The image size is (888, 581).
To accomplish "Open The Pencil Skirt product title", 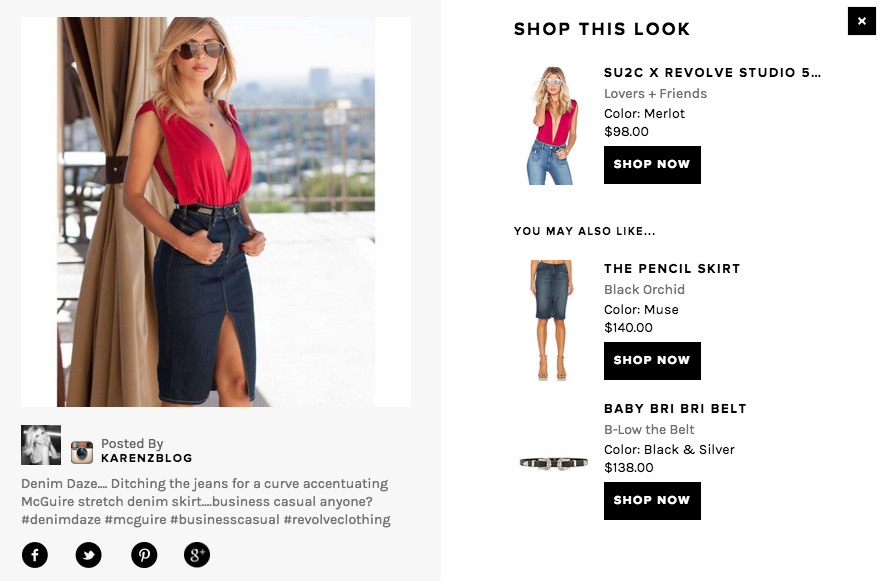I will [672, 268].
